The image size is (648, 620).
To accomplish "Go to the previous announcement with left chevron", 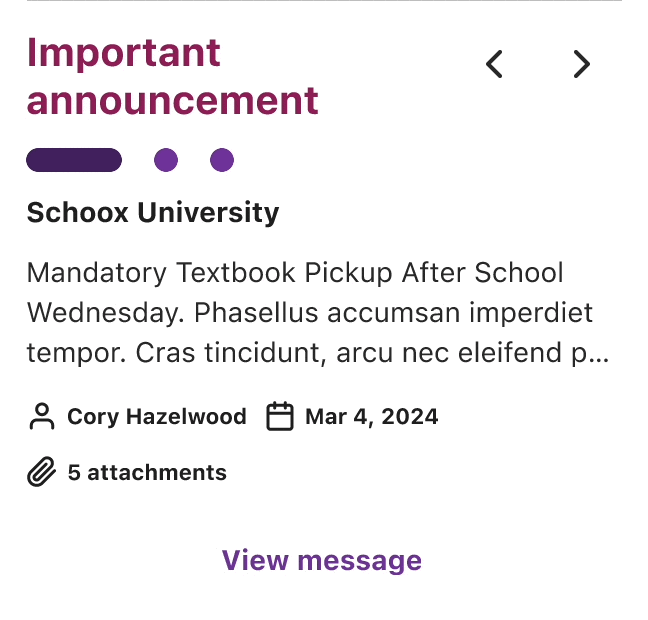I will [x=494, y=64].
